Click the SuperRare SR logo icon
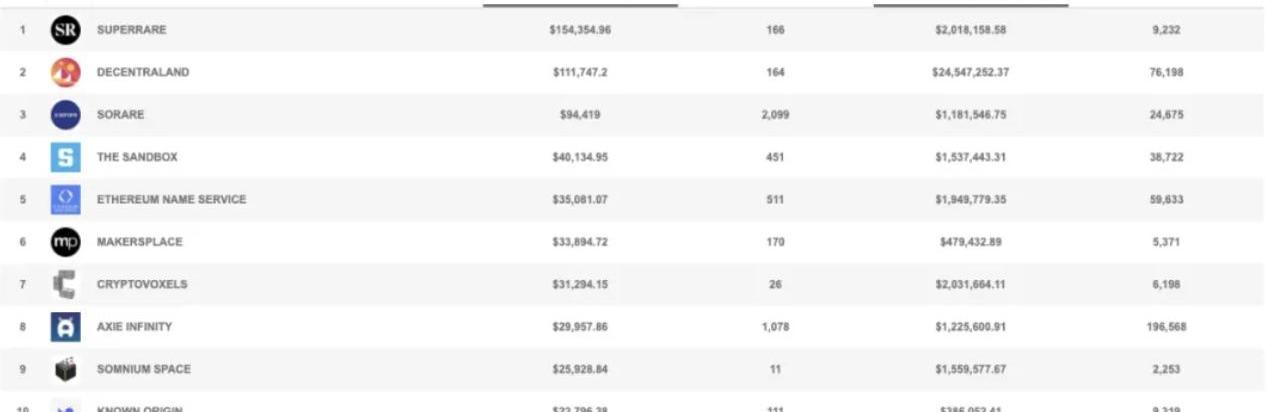Viewport: 1266px width, 412px height. pyautogui.click(x=66, y=31)
